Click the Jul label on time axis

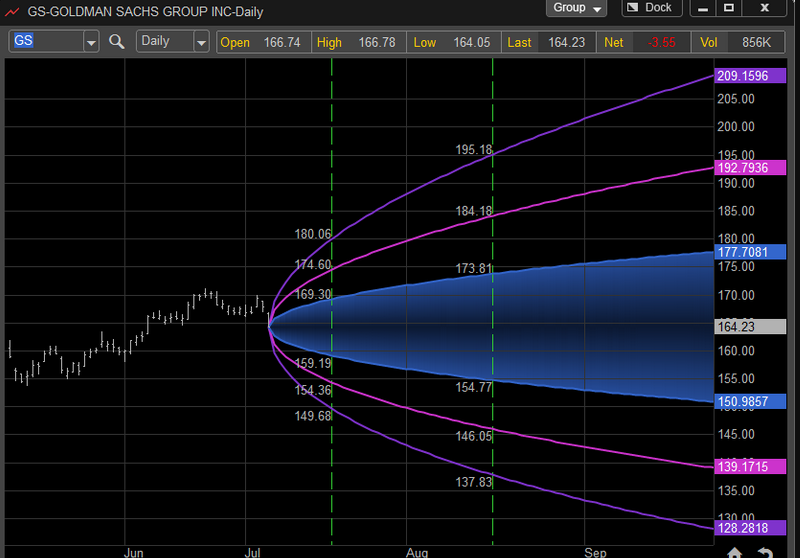click(x=253, y=553)
